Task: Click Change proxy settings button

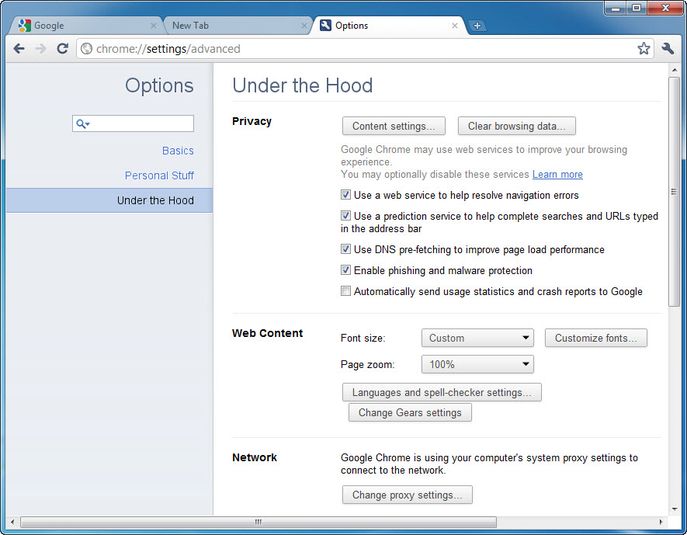Action: coord(407,495)
